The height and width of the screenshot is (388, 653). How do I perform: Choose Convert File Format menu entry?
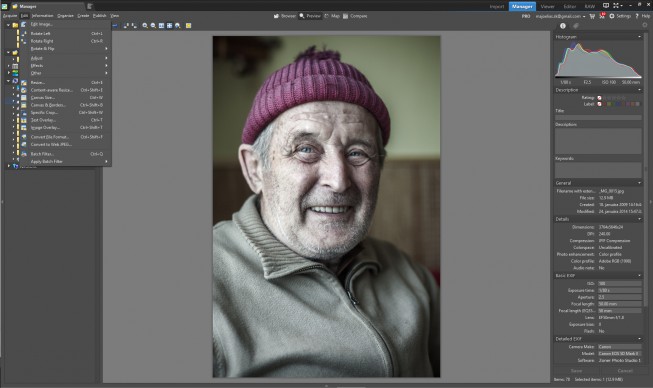tap(66, 137)
